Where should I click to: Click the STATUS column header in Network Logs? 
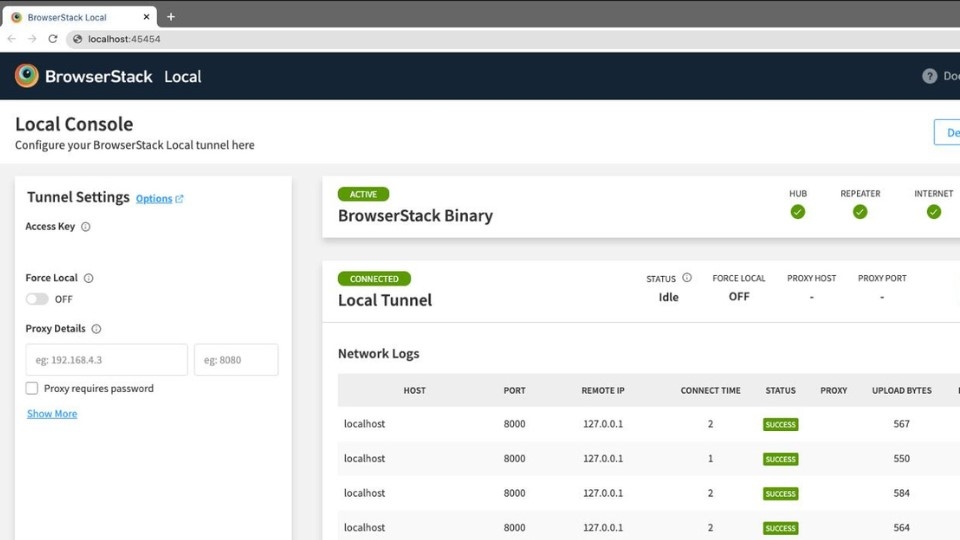(781, 390)
